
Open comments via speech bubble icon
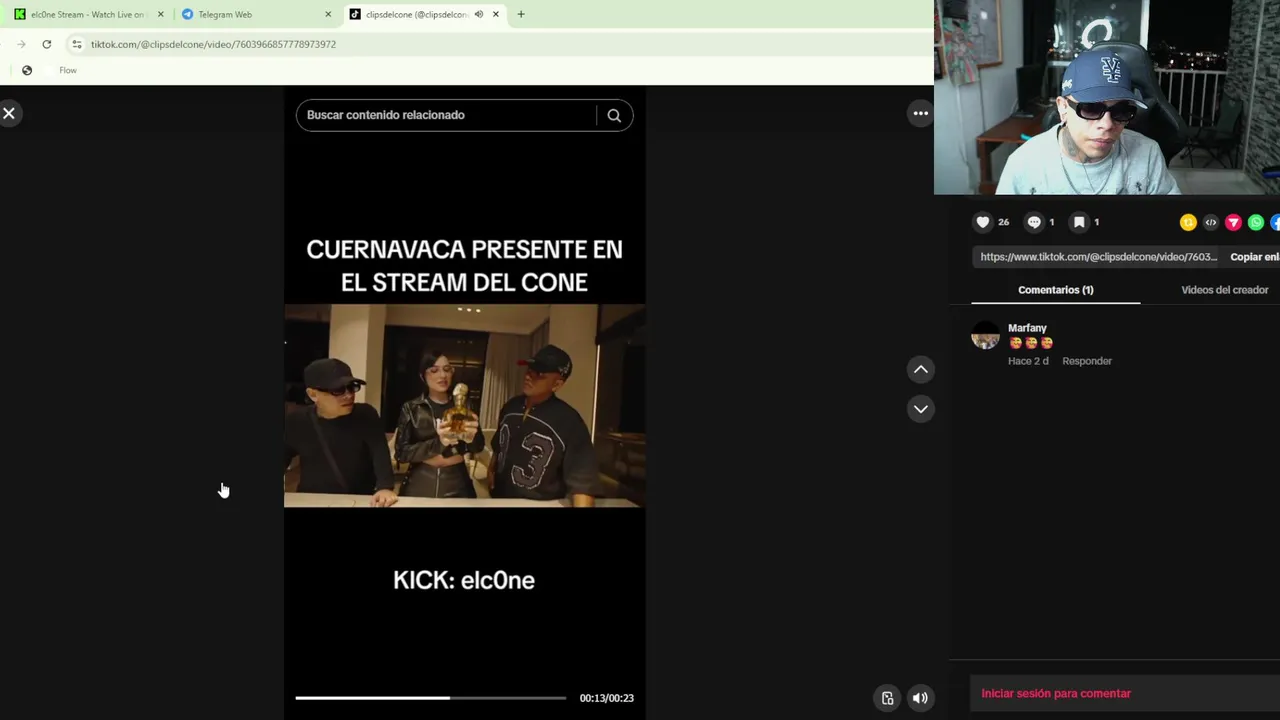coord(1034,222)
